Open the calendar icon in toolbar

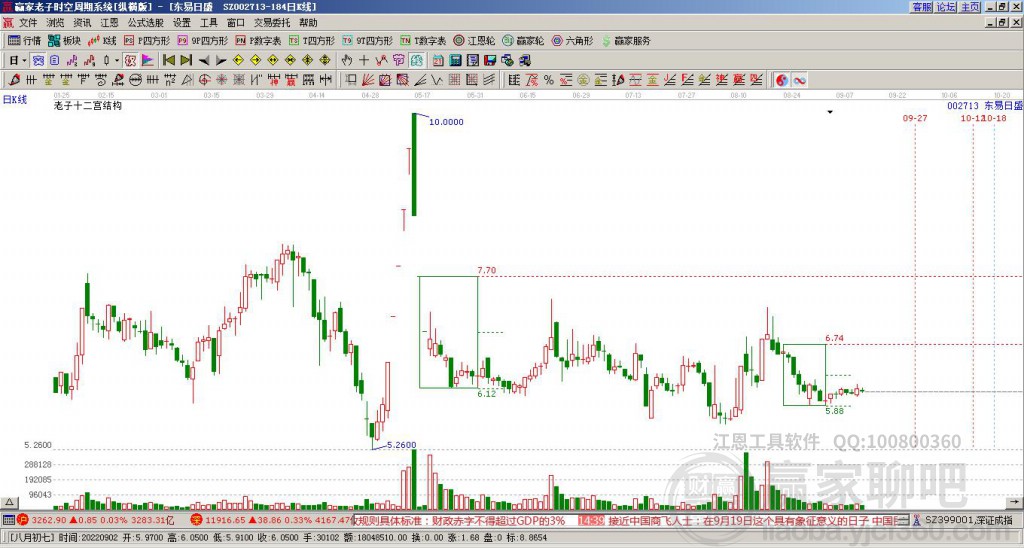(438, 61)
